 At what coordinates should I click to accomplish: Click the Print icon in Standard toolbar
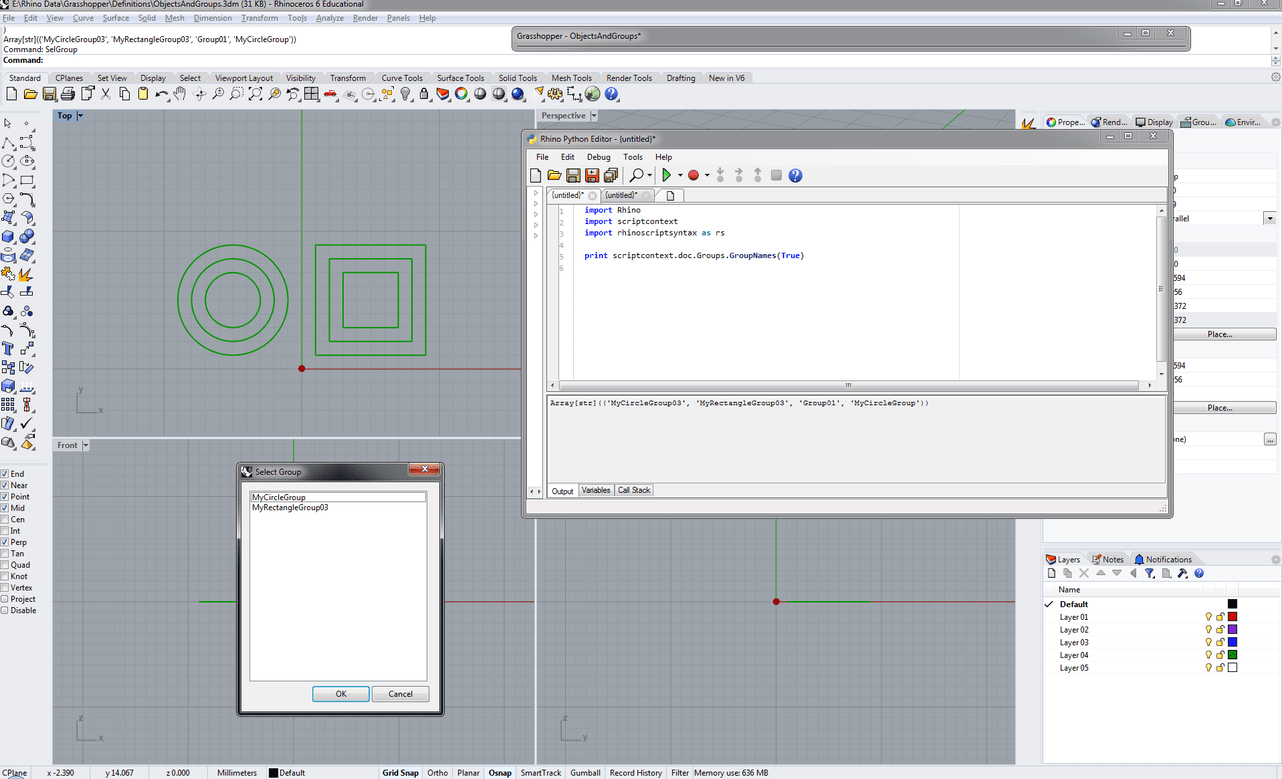pos(67,94)
